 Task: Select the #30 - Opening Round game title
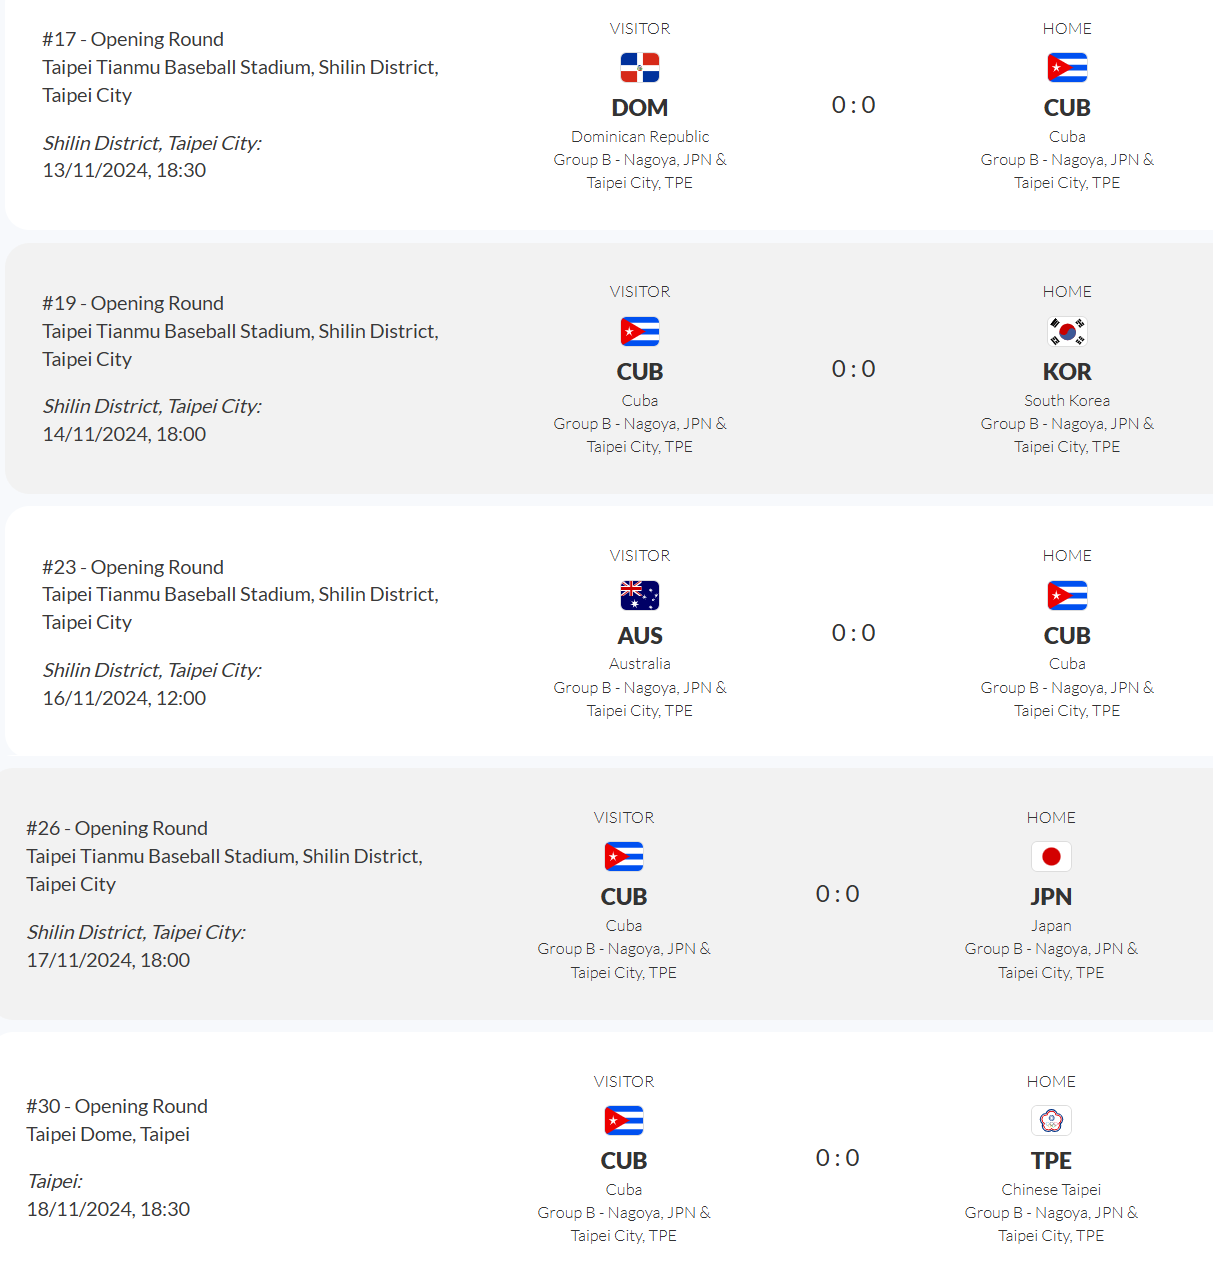click(x=117, y=1106)
